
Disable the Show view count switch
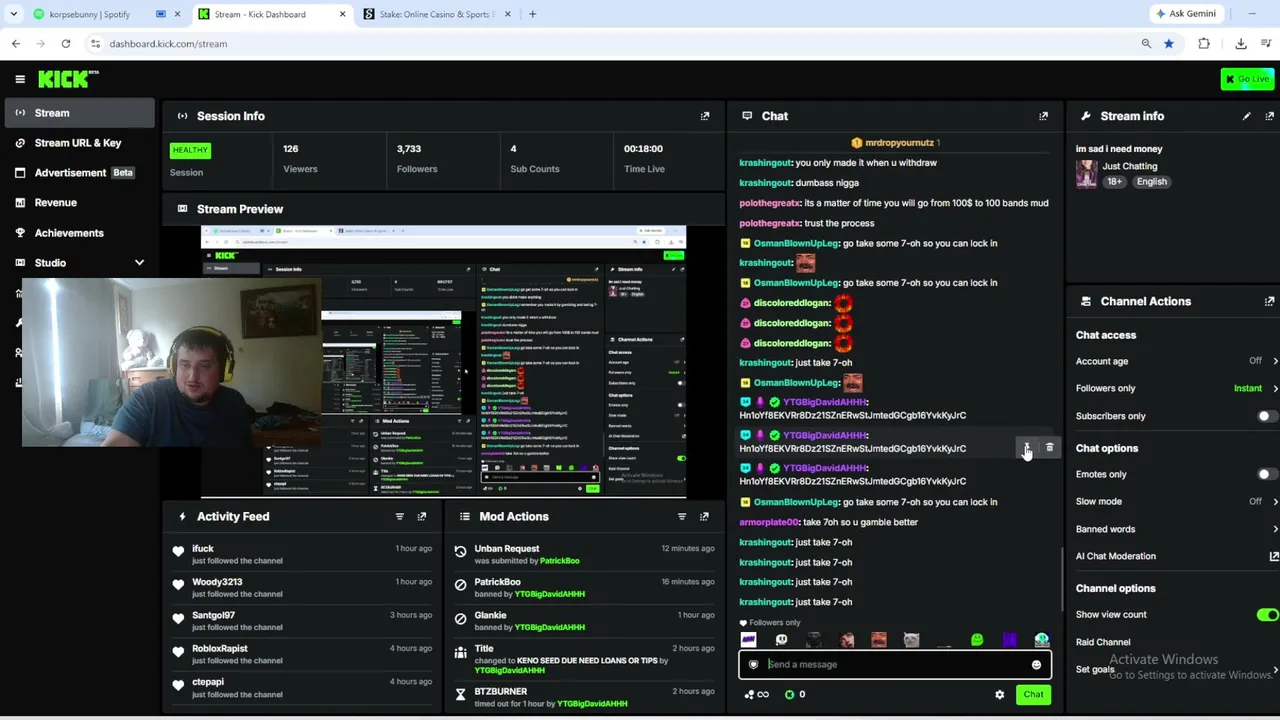pyautogui.click(x=1266, y=615)
